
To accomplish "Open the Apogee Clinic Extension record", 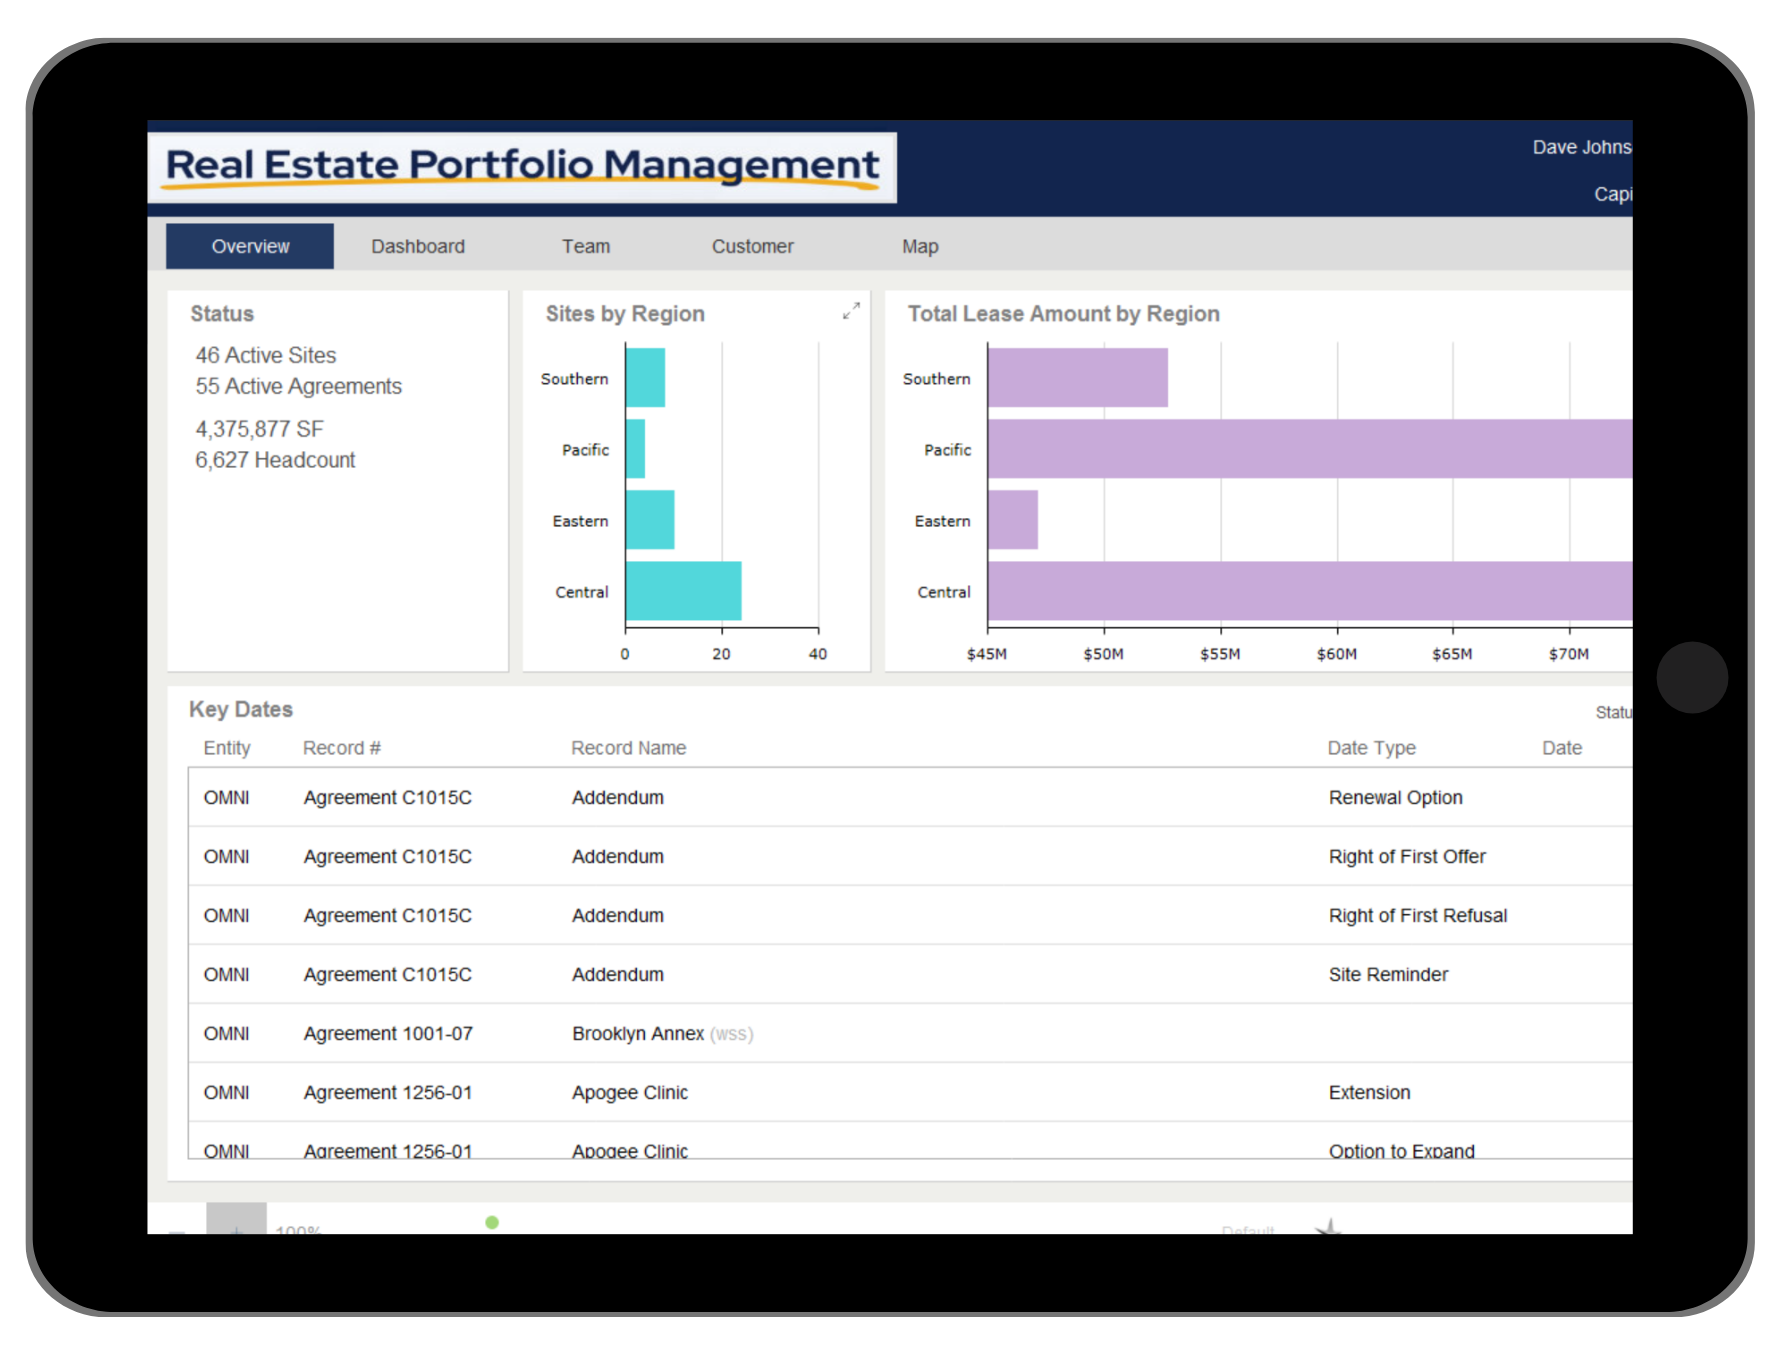I will (x=630, y=1093).
